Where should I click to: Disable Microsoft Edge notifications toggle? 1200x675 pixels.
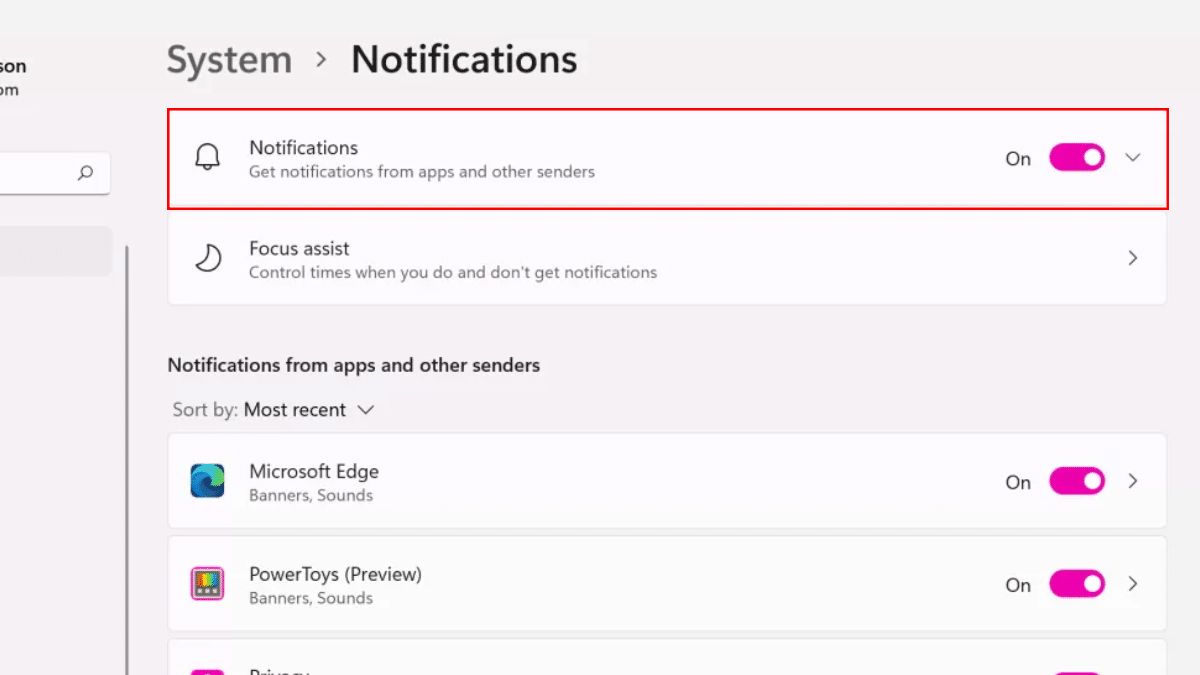(x=1076, y=481)
